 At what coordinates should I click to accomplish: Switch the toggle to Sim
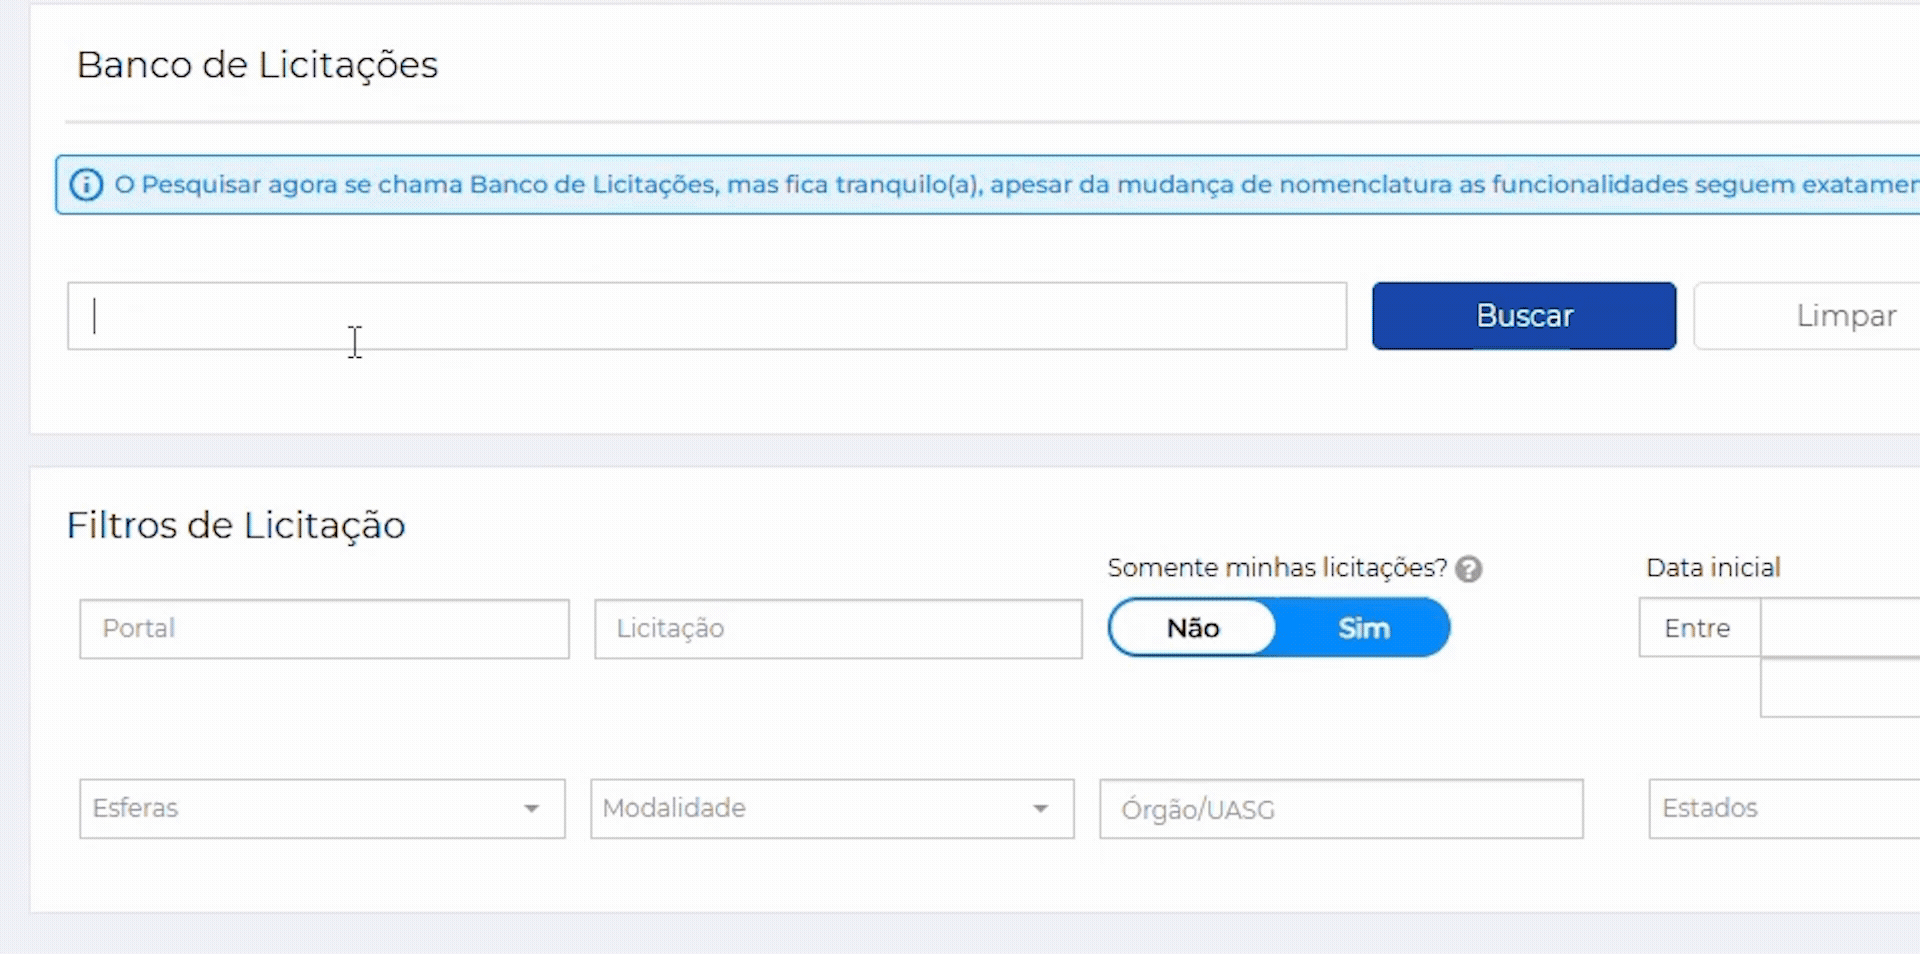tap(1363, 628)
